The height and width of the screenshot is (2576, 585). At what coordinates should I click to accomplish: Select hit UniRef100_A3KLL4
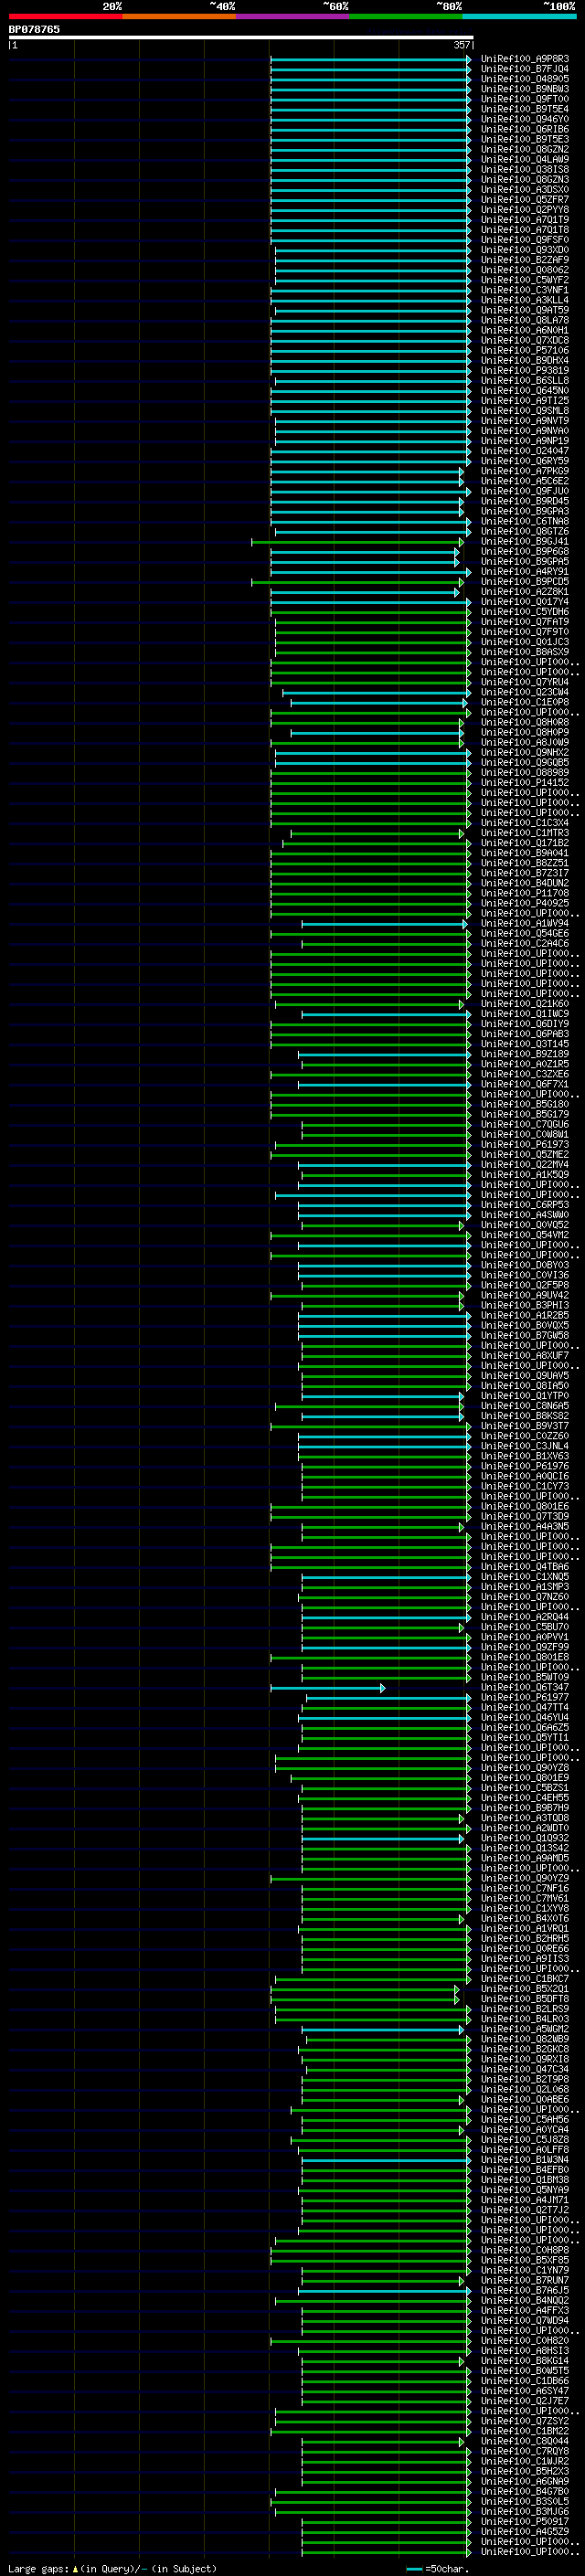525,300
